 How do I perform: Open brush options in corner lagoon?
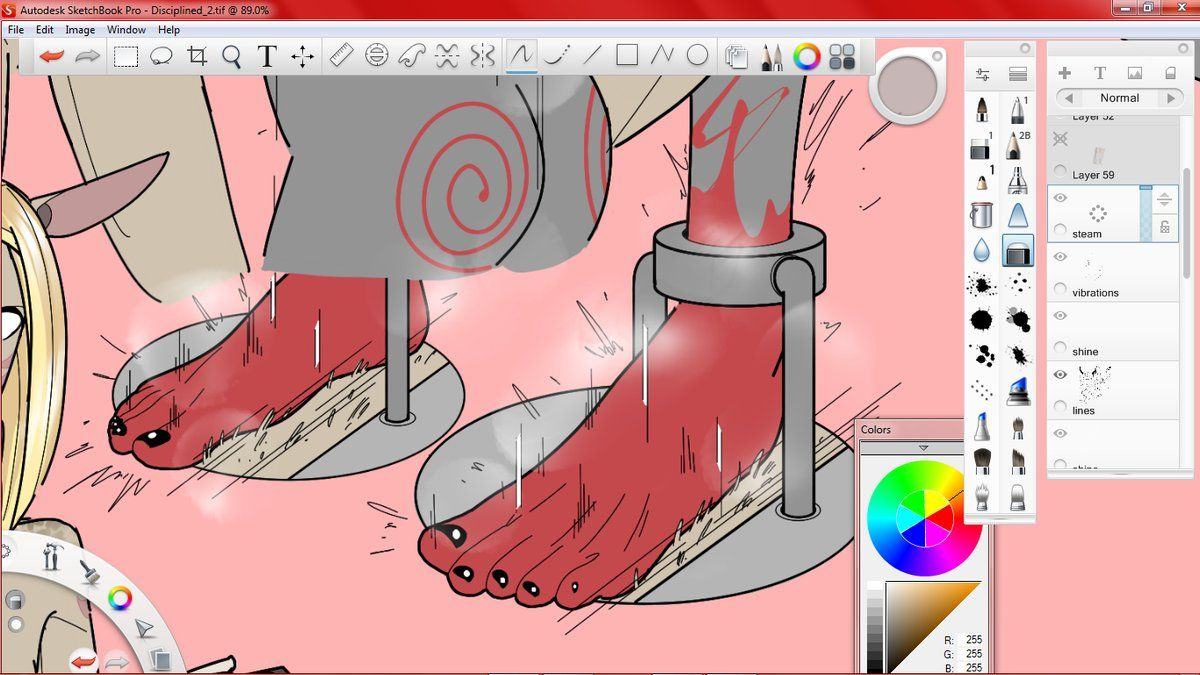tap(88, 573)
